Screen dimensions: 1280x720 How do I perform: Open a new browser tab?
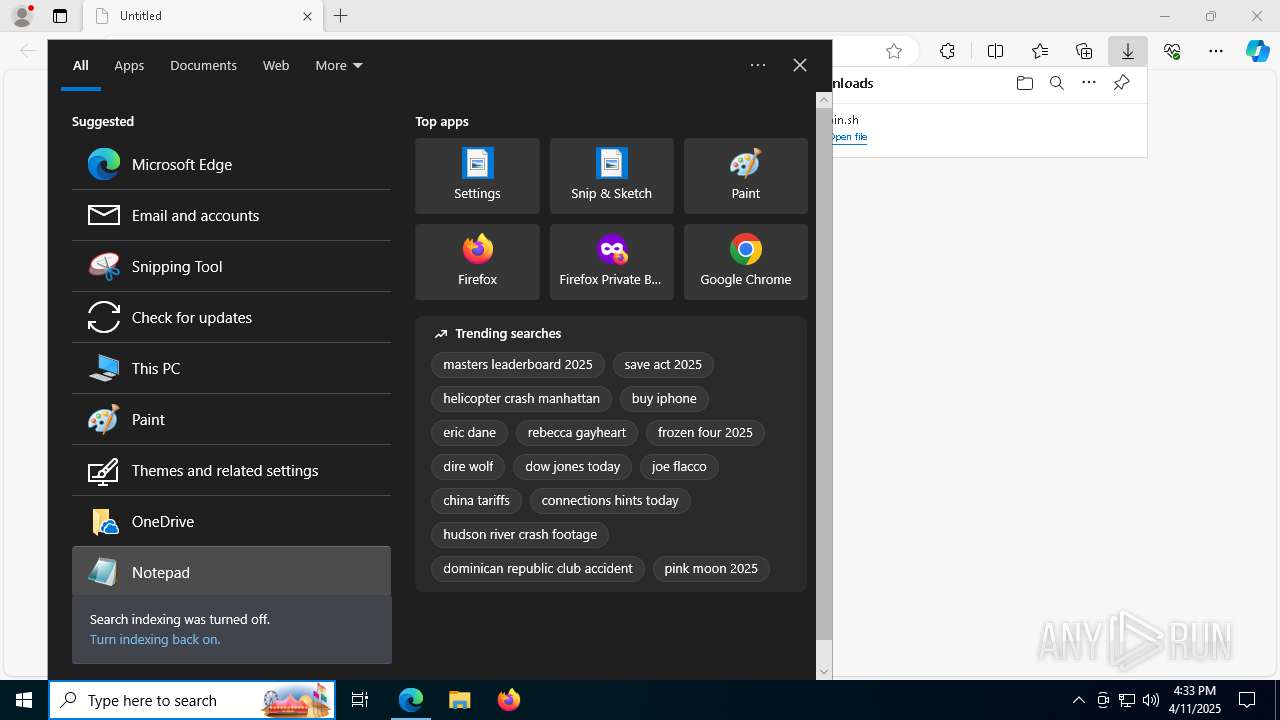(341, 16)
